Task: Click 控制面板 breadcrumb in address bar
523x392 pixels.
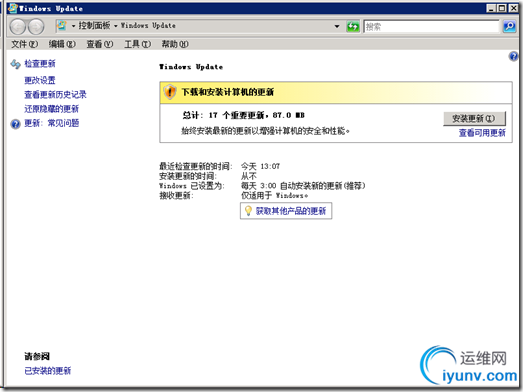Action: click(94, 26)
